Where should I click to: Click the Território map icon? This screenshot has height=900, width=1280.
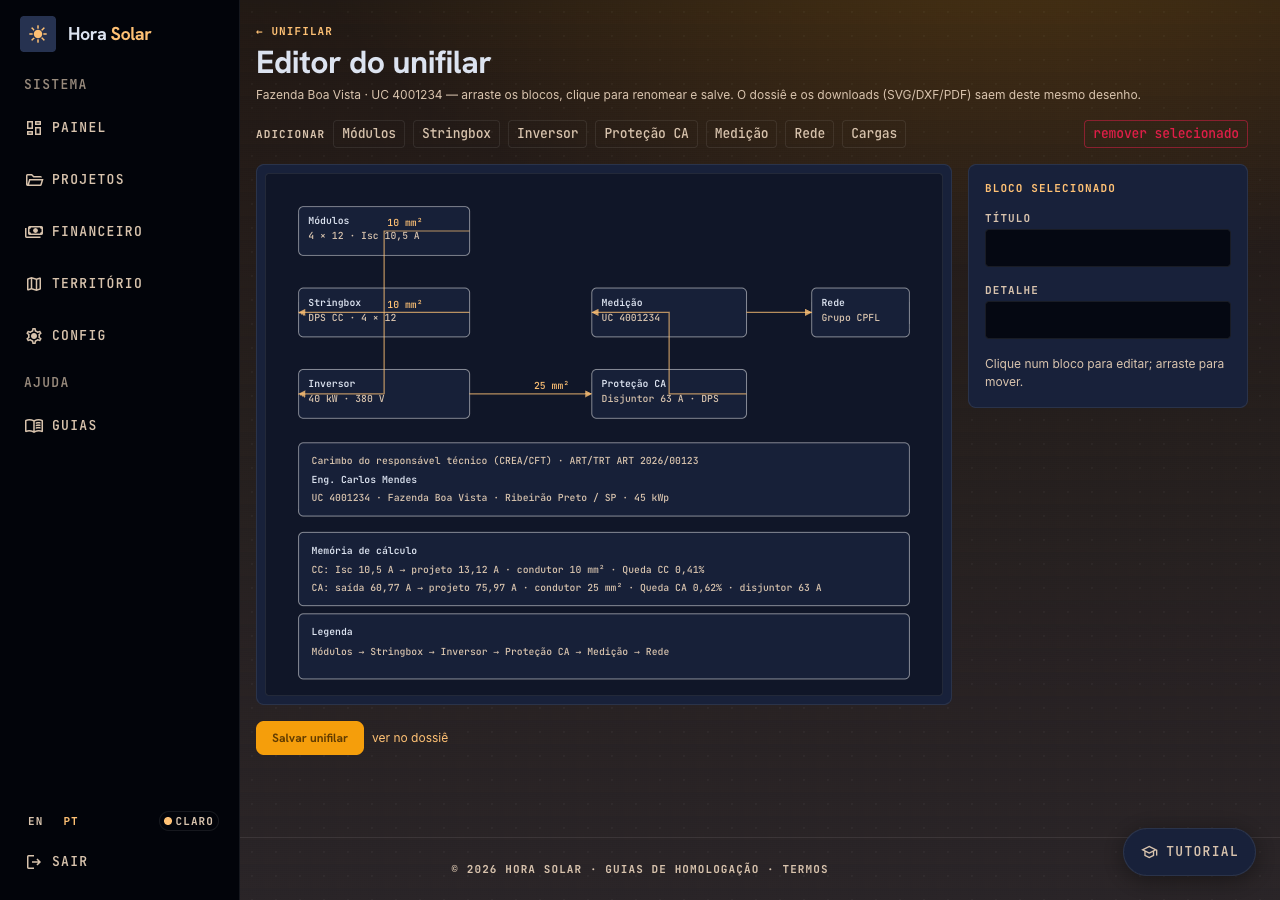[34, 284]
